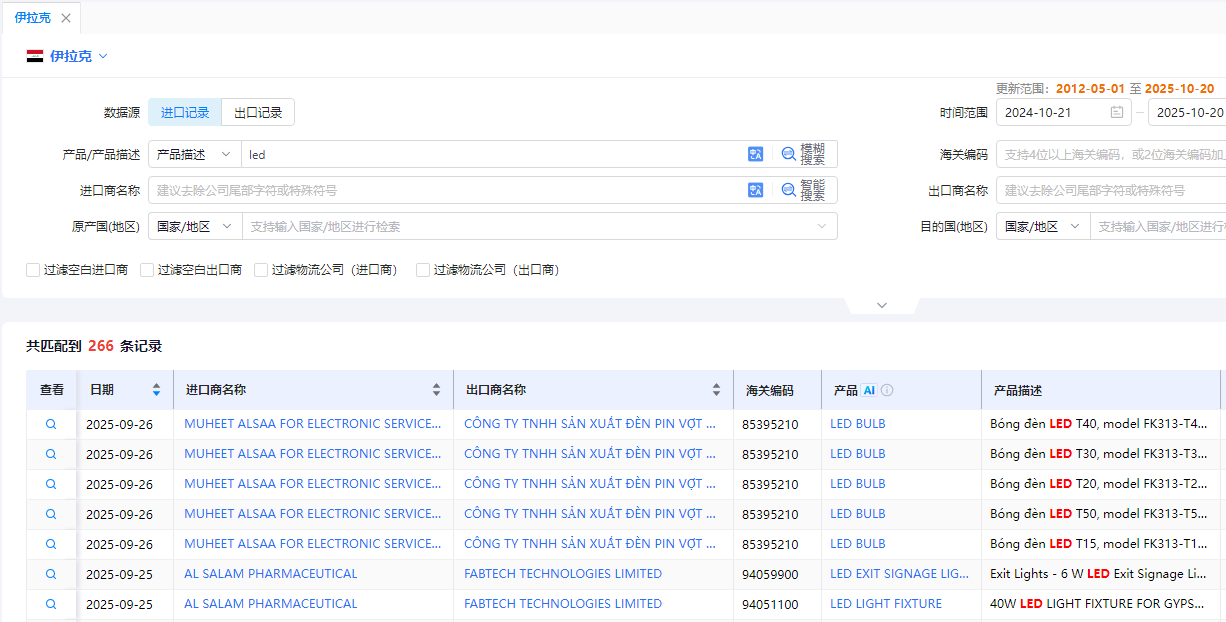Check the 过滤空白出口商 option
1226x622 pixels.
point(147,270)
